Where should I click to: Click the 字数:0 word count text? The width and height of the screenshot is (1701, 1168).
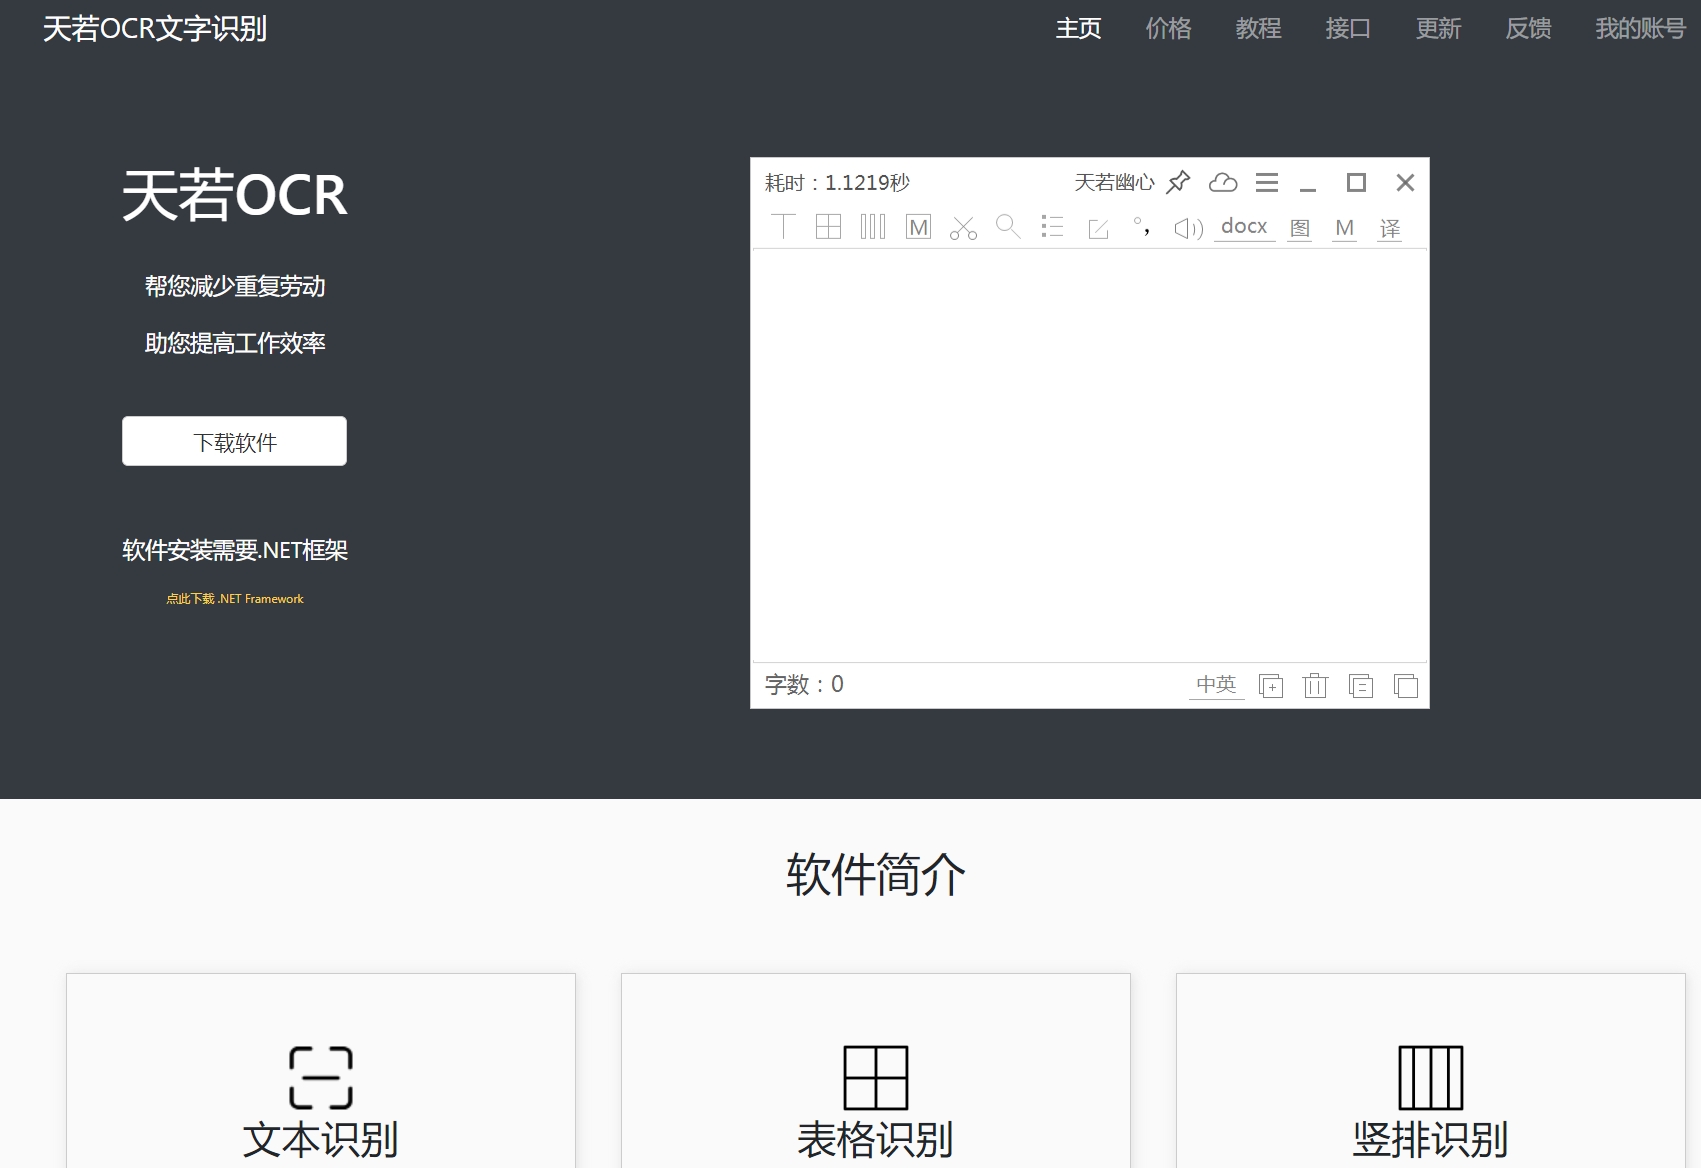[804, 685]
